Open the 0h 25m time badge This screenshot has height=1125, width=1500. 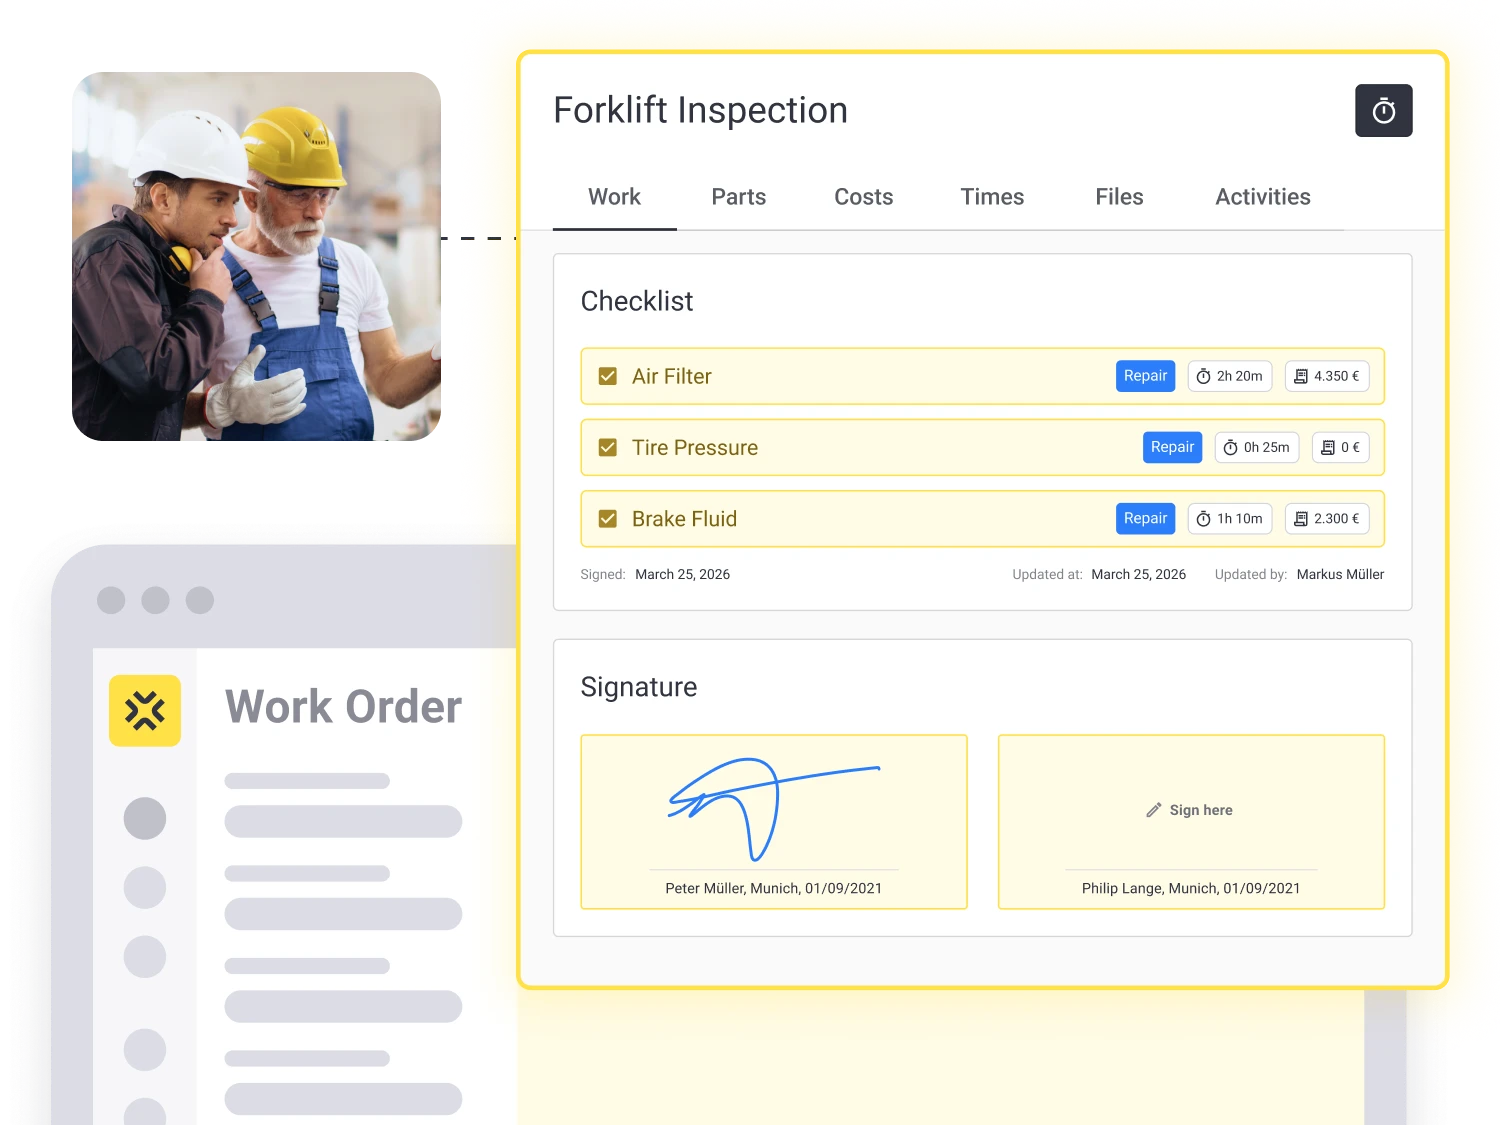click(1257, 447)
